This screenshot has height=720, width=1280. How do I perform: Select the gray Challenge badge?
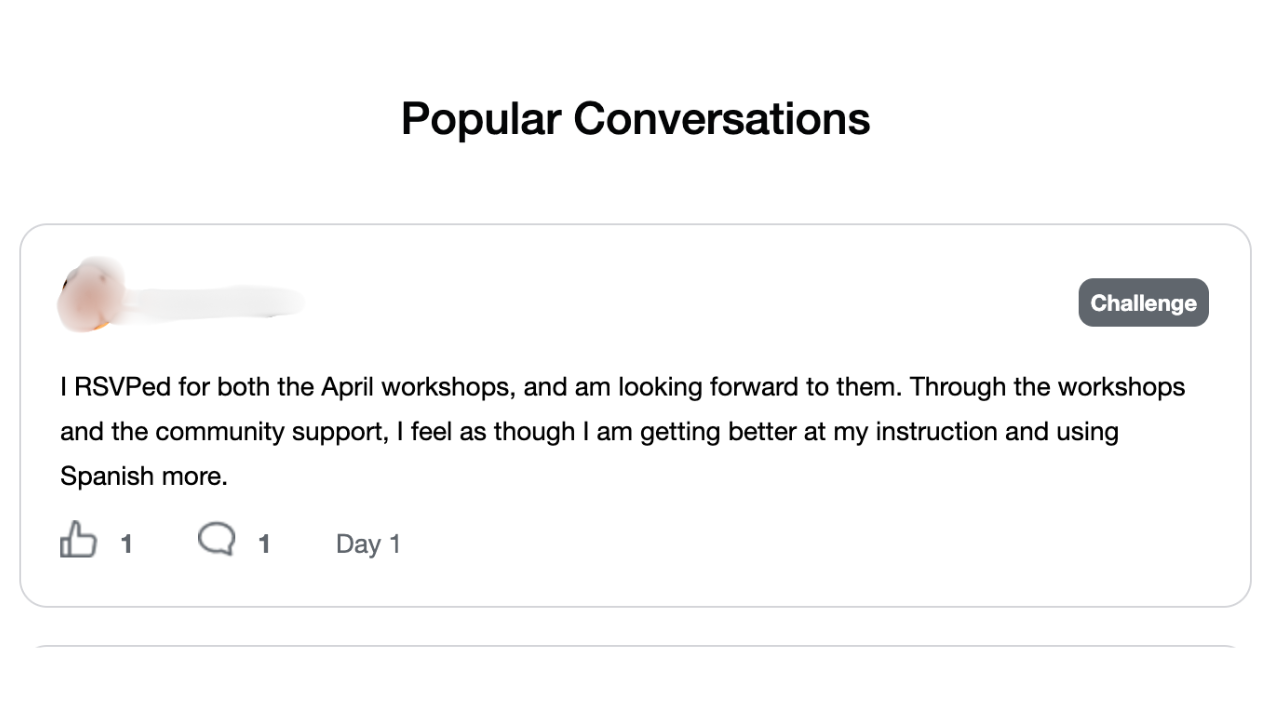[1143, 303]
